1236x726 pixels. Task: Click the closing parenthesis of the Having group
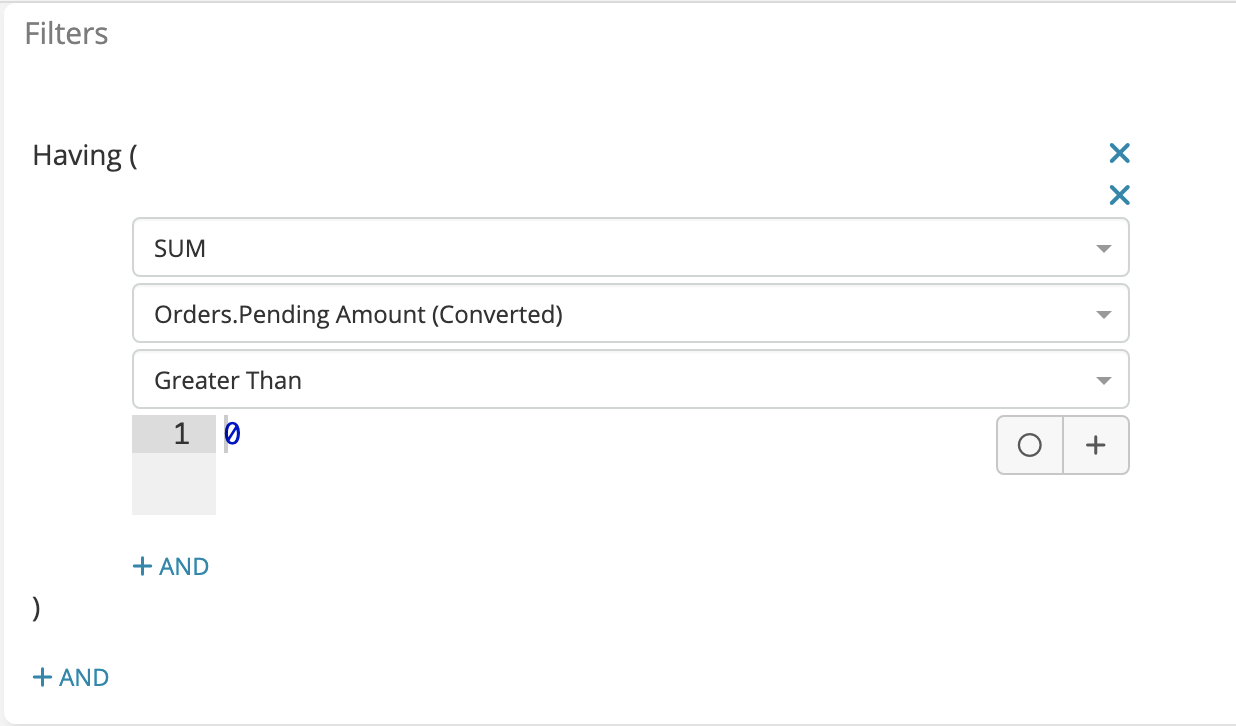37,610
